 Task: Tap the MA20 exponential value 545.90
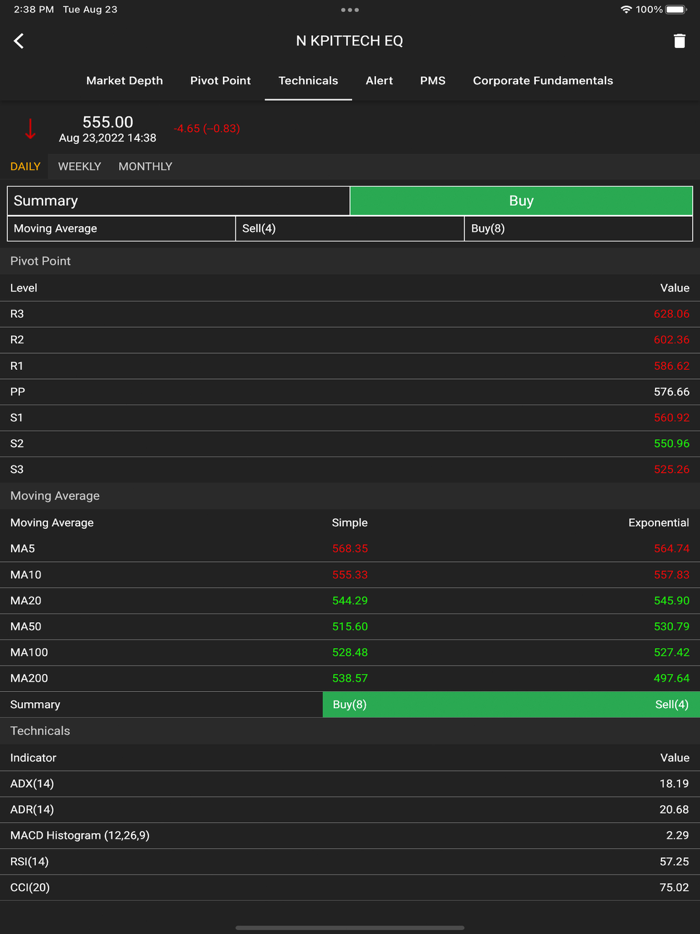[671, 601]
